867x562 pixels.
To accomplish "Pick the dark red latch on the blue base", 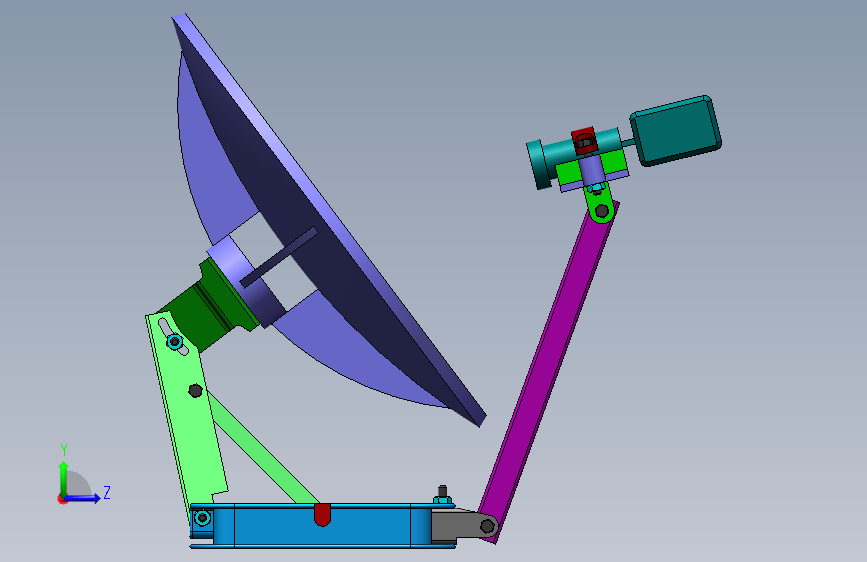I will point(322,515).
